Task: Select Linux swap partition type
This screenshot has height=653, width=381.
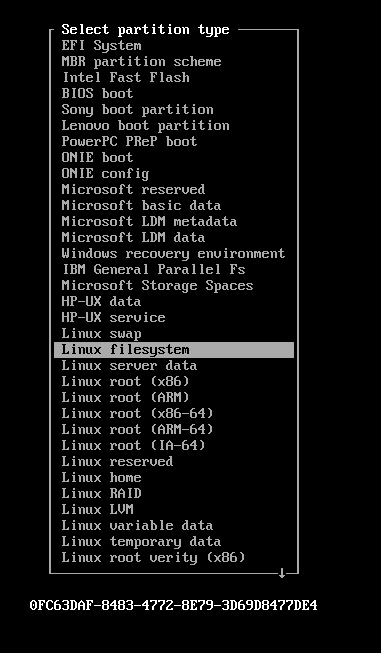Action: tap(101, 334)
